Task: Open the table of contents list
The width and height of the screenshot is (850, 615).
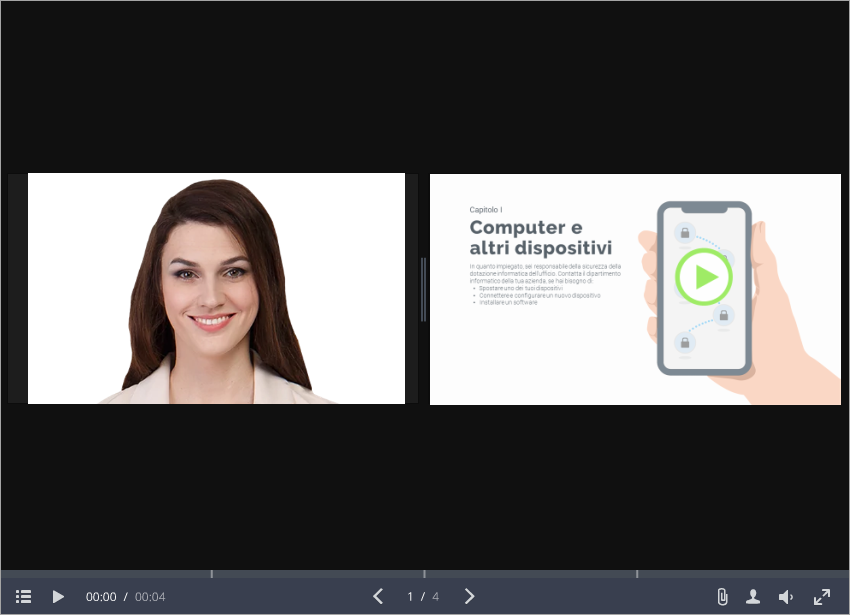Action: pos(24,597)
